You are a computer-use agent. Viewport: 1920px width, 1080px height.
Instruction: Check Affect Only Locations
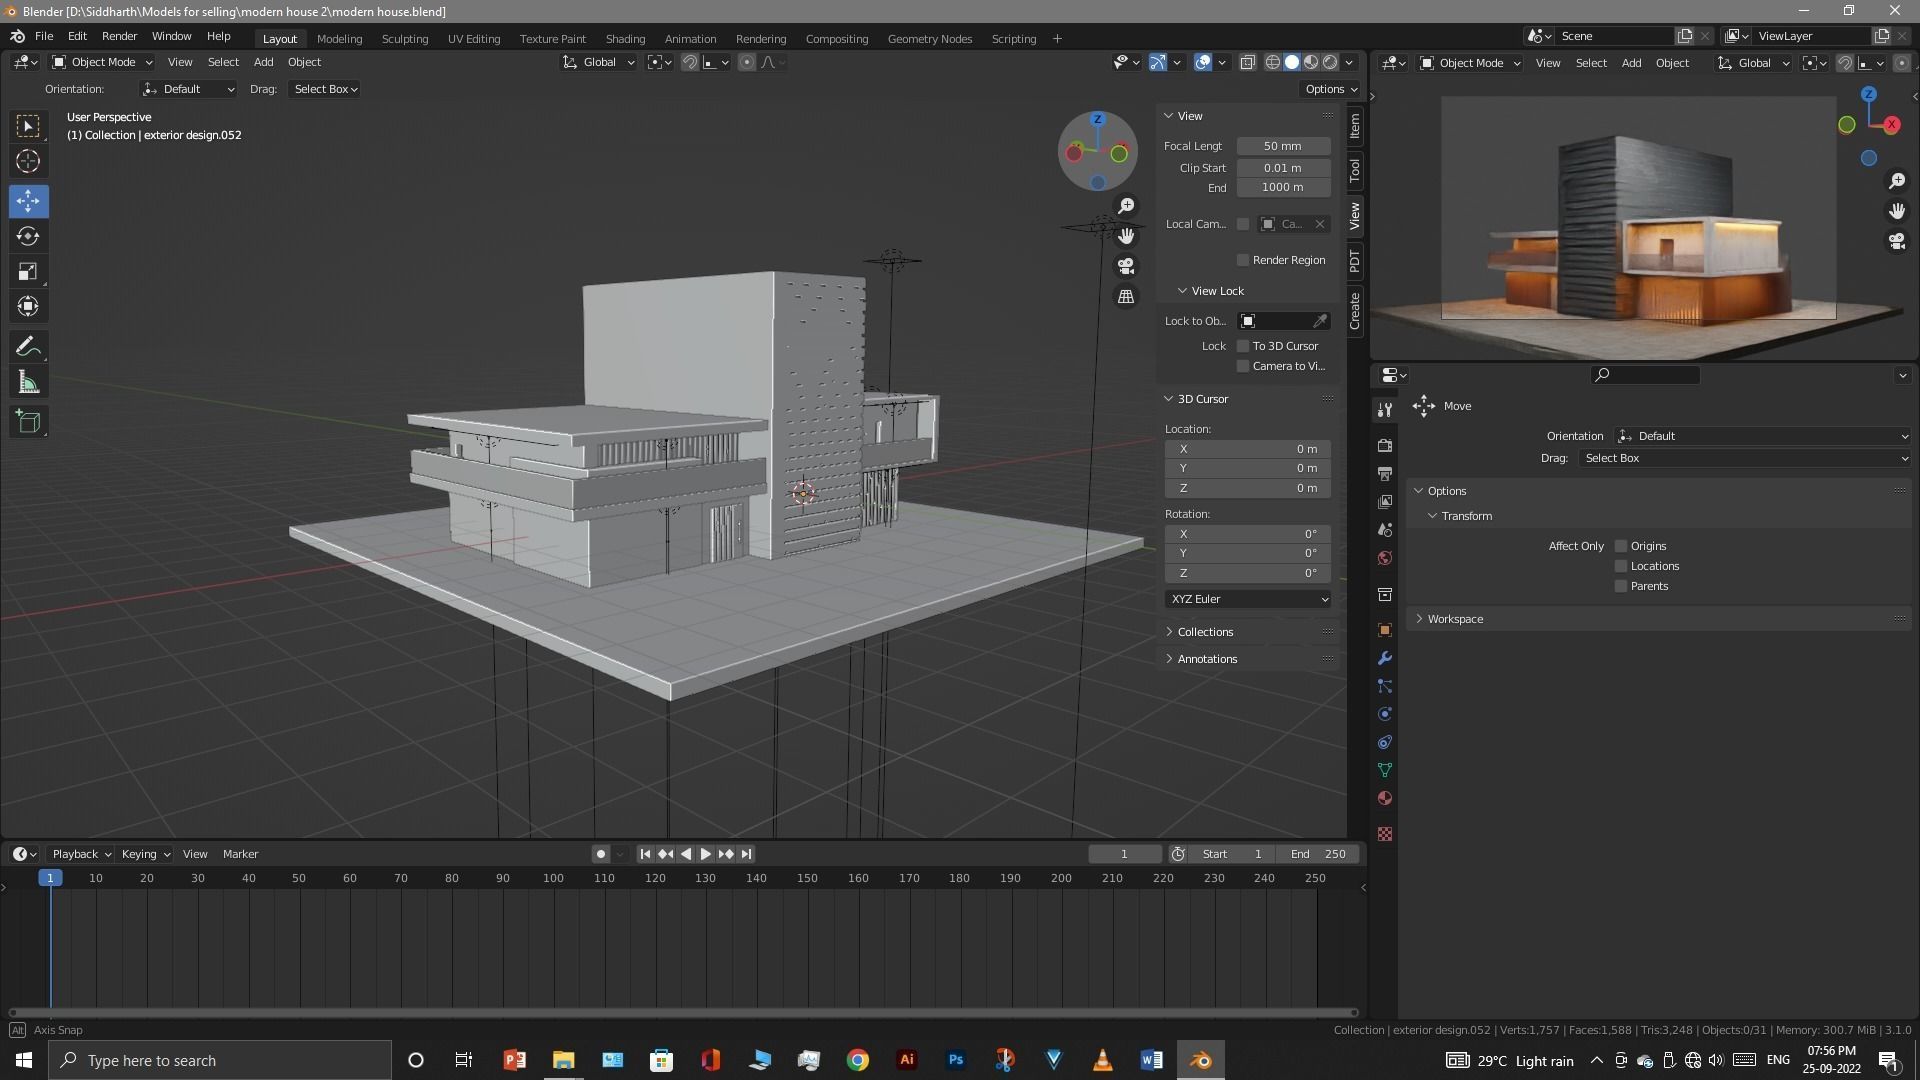1621,566
